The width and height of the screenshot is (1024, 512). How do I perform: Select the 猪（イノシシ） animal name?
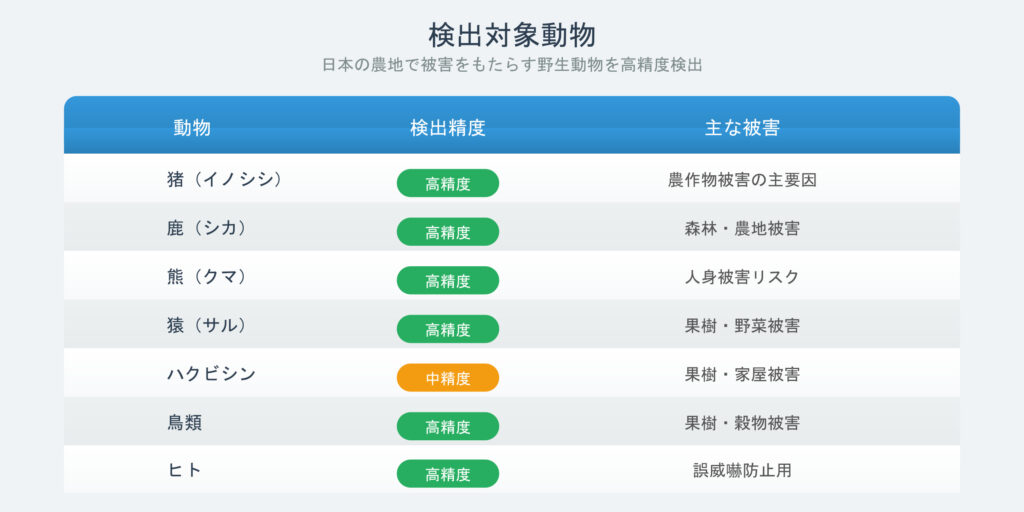(225, 179)
